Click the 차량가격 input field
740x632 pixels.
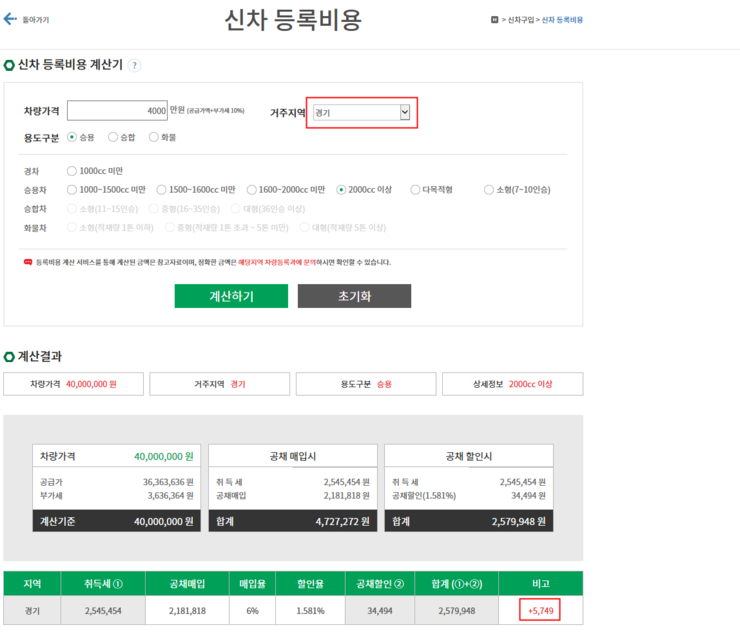pyautogui.click(x=118, y=110)
